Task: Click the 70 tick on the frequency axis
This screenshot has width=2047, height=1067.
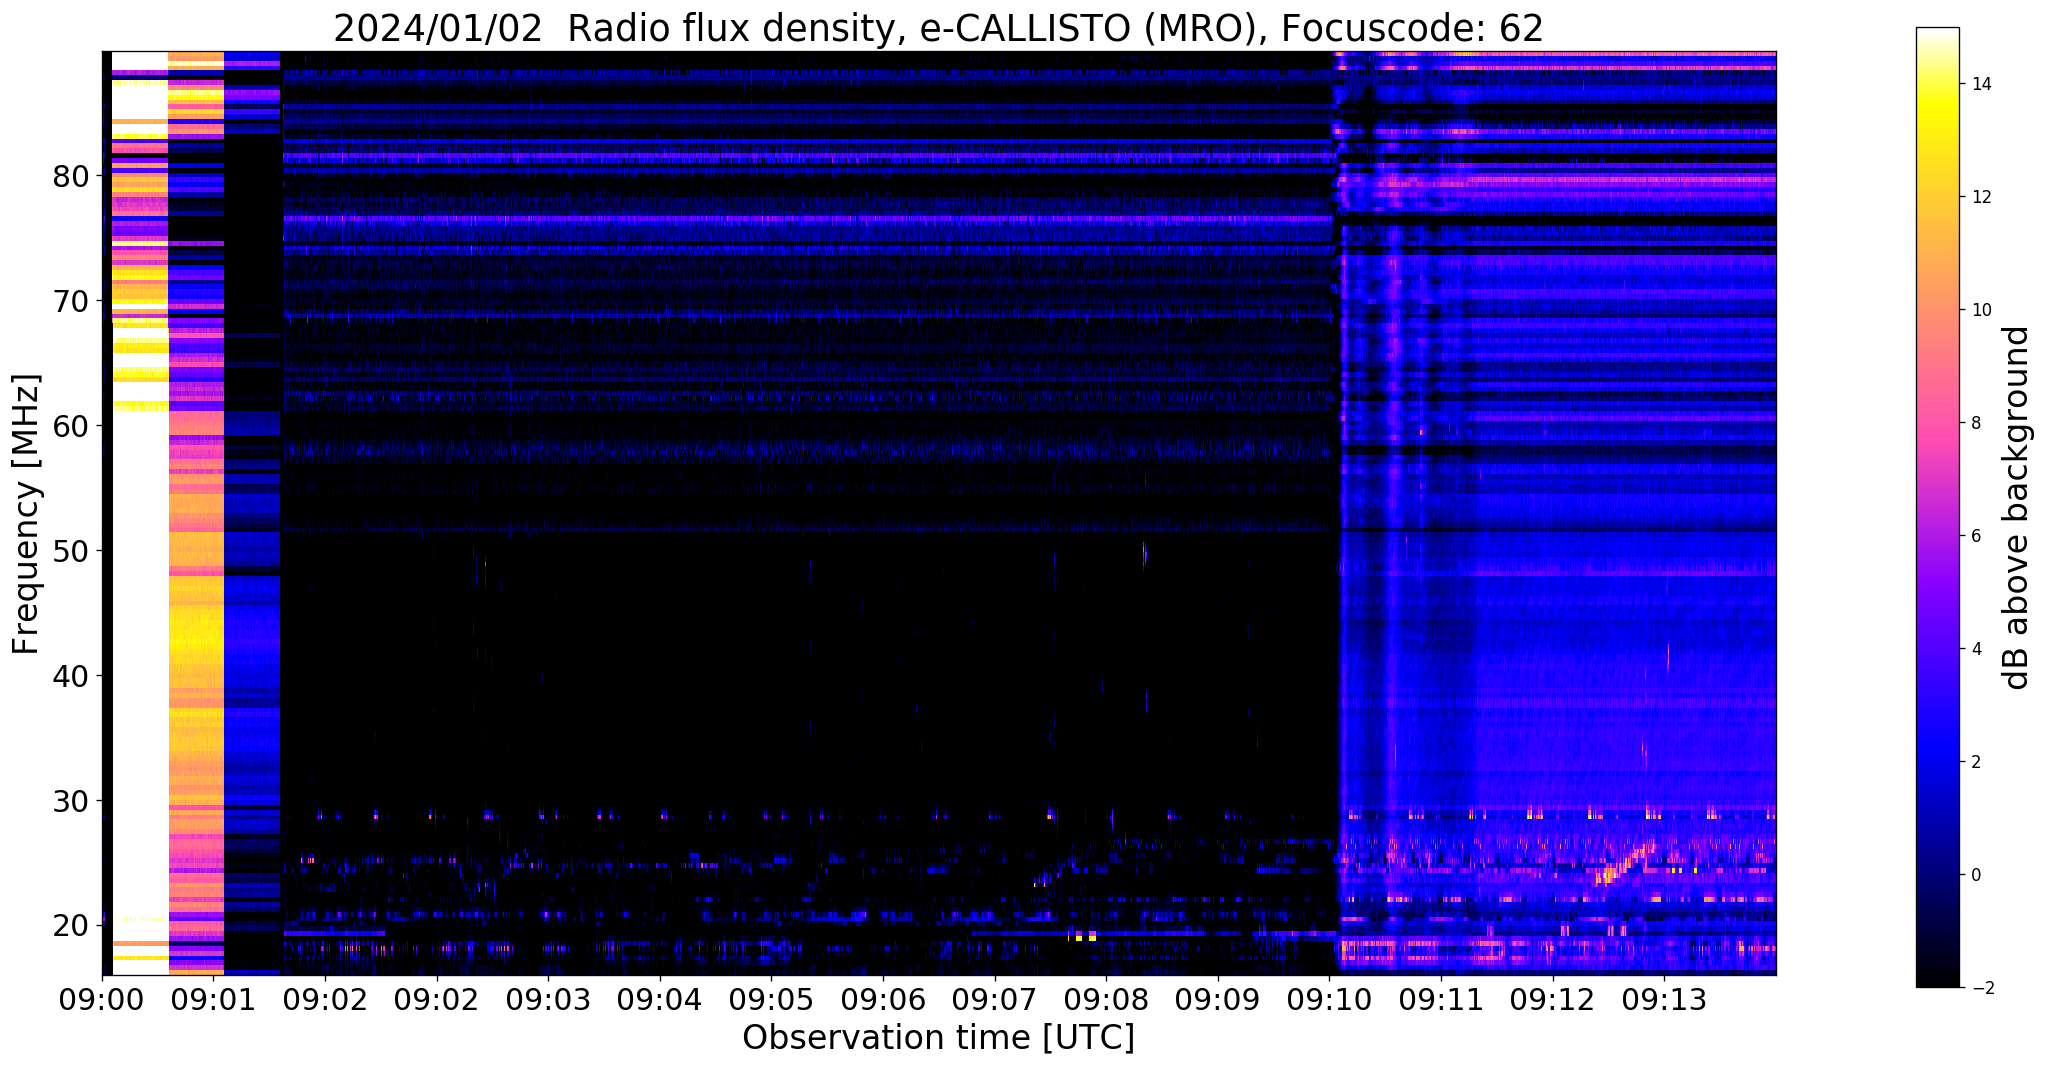Action: click(72, 301)
